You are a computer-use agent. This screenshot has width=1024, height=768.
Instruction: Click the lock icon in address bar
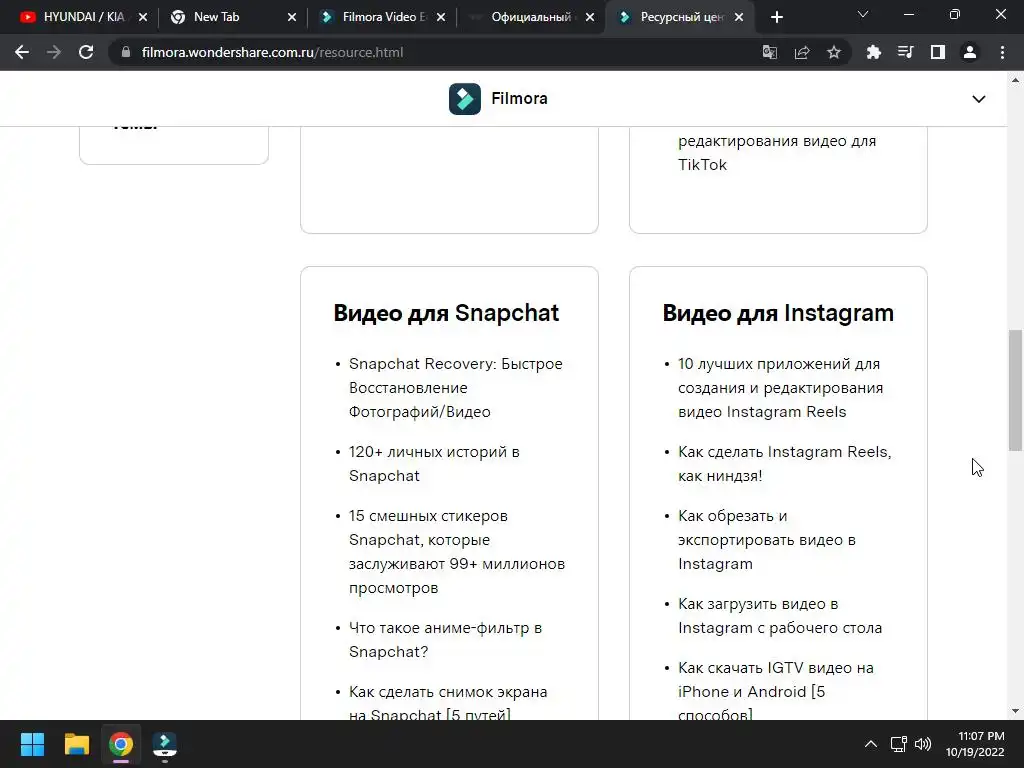point(126,52)
